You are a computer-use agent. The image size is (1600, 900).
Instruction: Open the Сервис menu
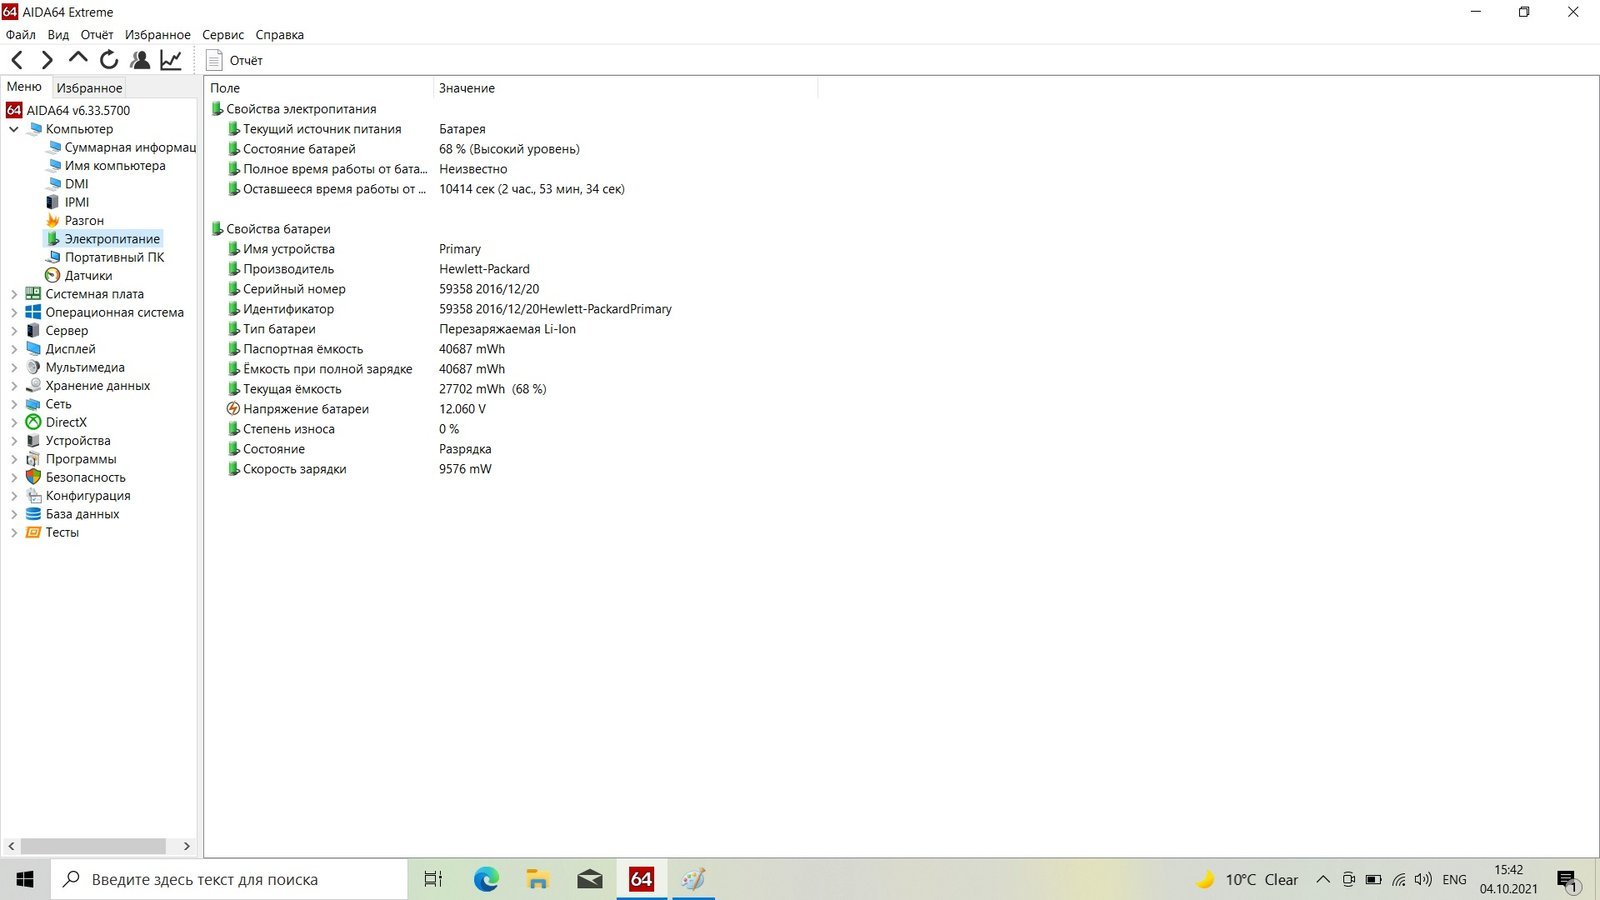click(x=223, y=34)
